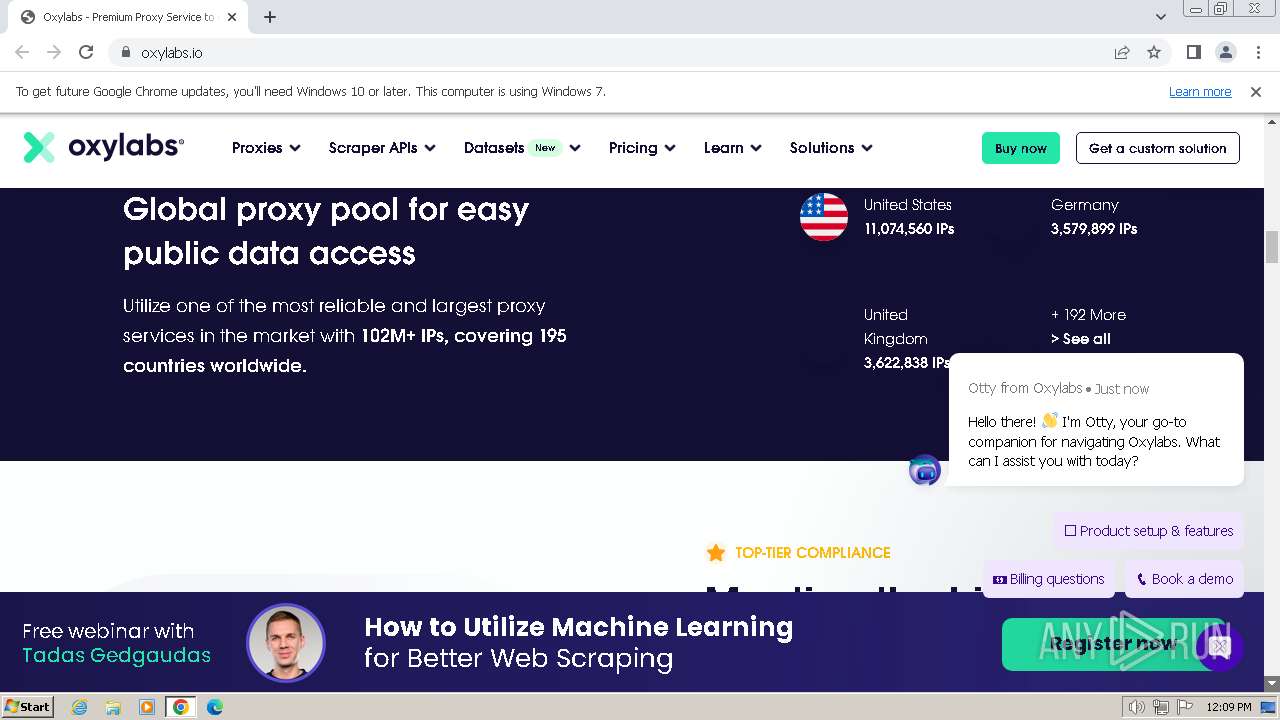Choose Billing questions chat option

pos(1048,579)
